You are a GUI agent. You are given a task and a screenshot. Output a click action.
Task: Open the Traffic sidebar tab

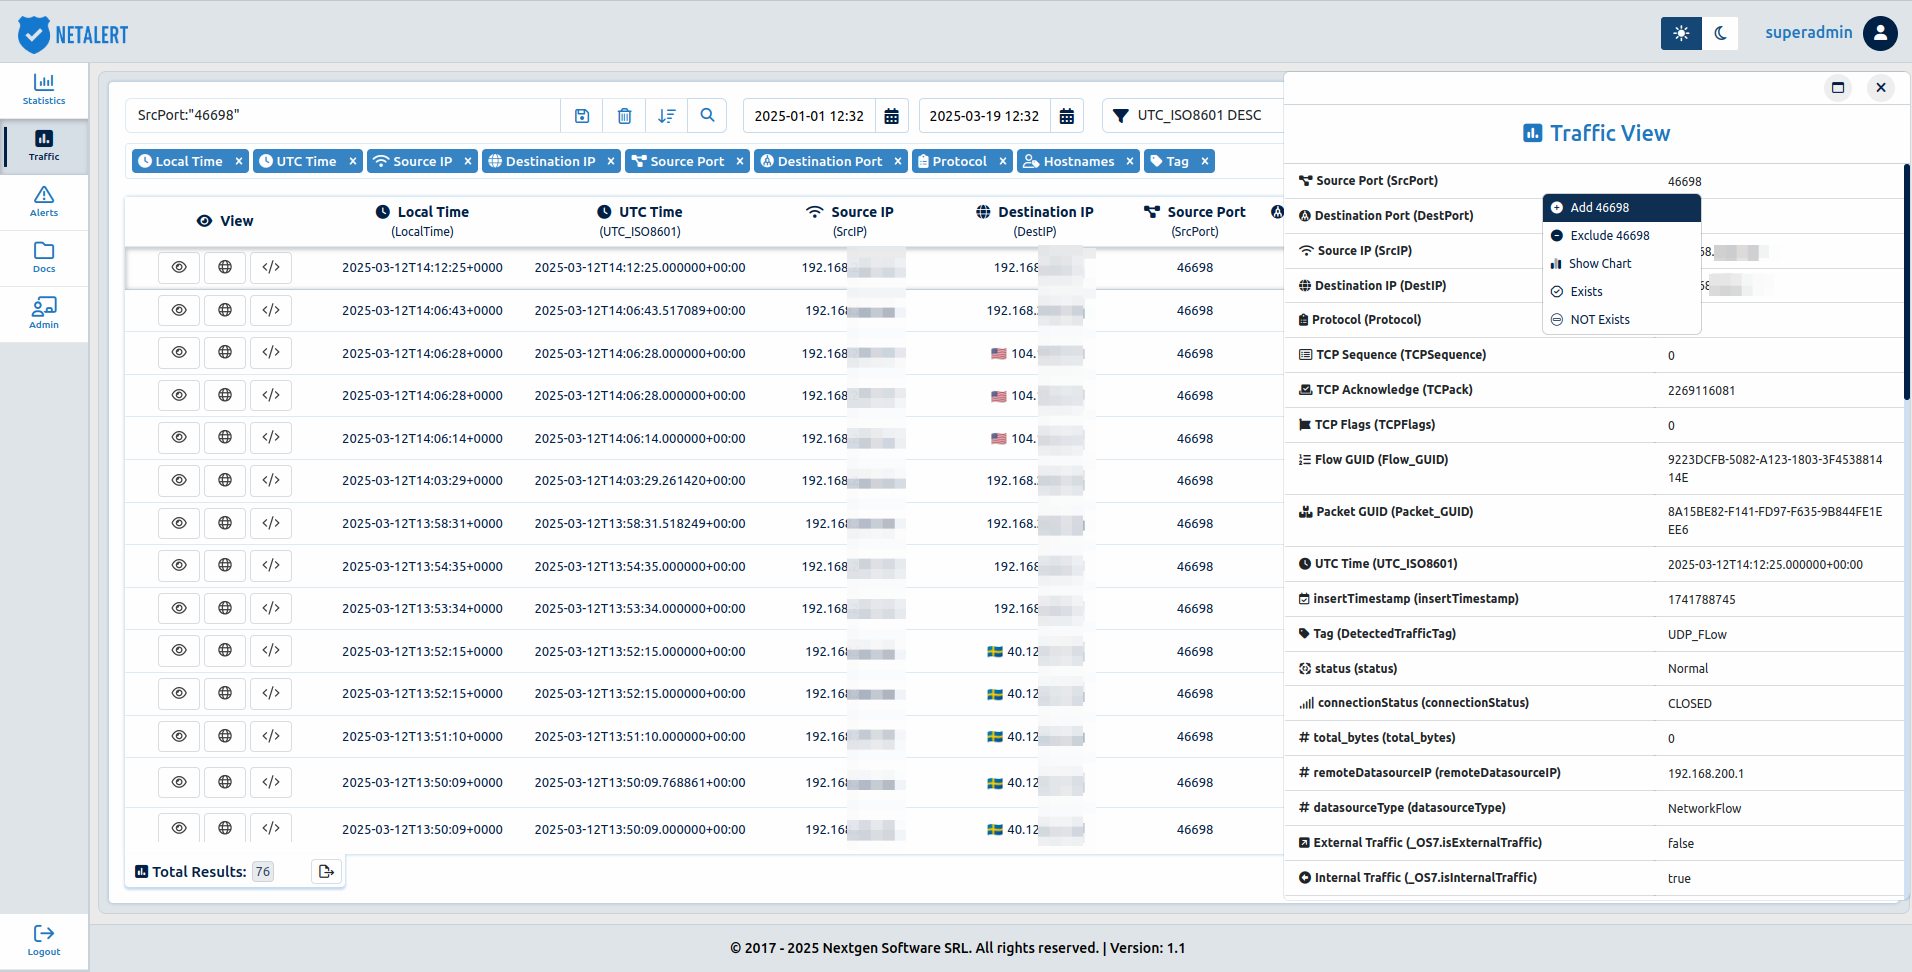pos(44,146)
